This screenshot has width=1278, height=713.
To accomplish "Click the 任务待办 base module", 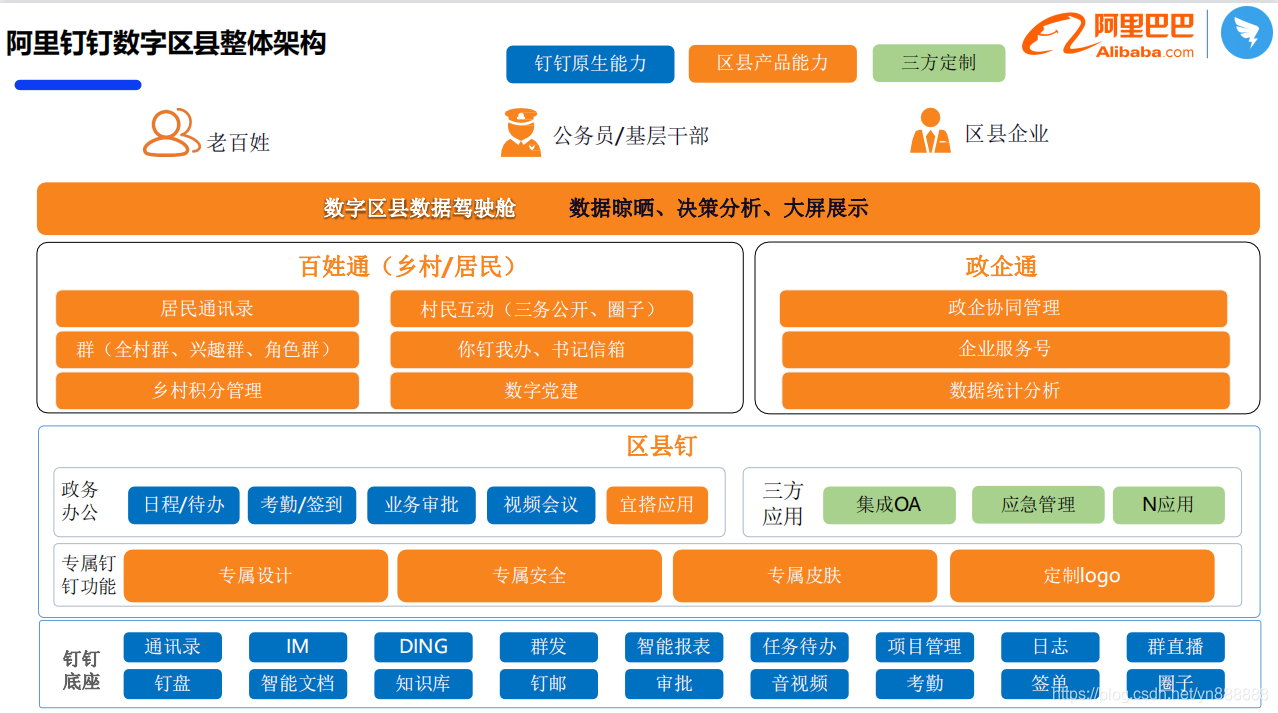I will point(799,647).
